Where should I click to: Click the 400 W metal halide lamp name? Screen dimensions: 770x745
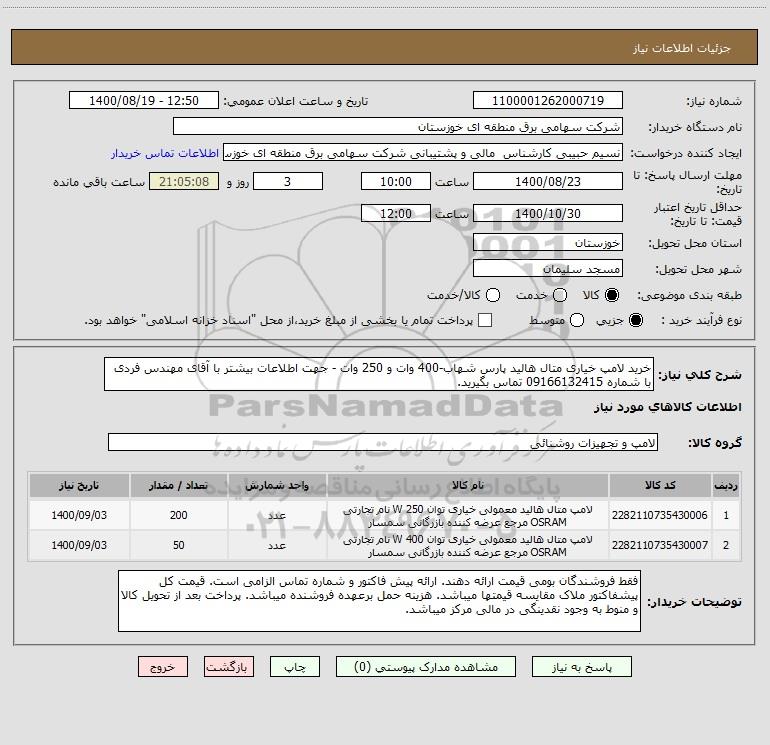point(467,545)
